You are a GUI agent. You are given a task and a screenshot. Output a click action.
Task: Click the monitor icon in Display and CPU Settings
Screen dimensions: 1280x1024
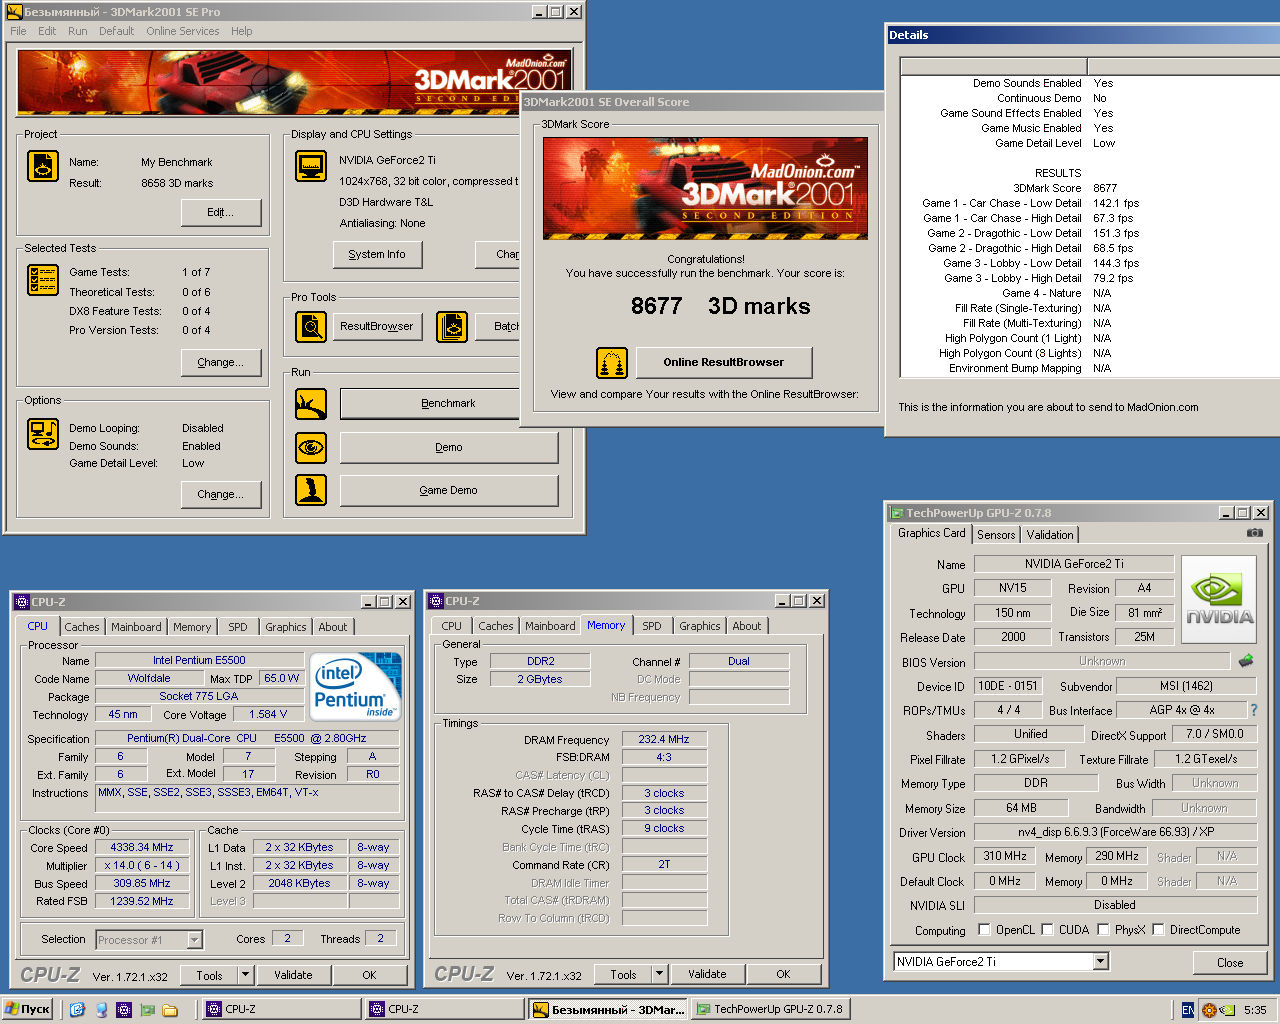coord(311,166)
